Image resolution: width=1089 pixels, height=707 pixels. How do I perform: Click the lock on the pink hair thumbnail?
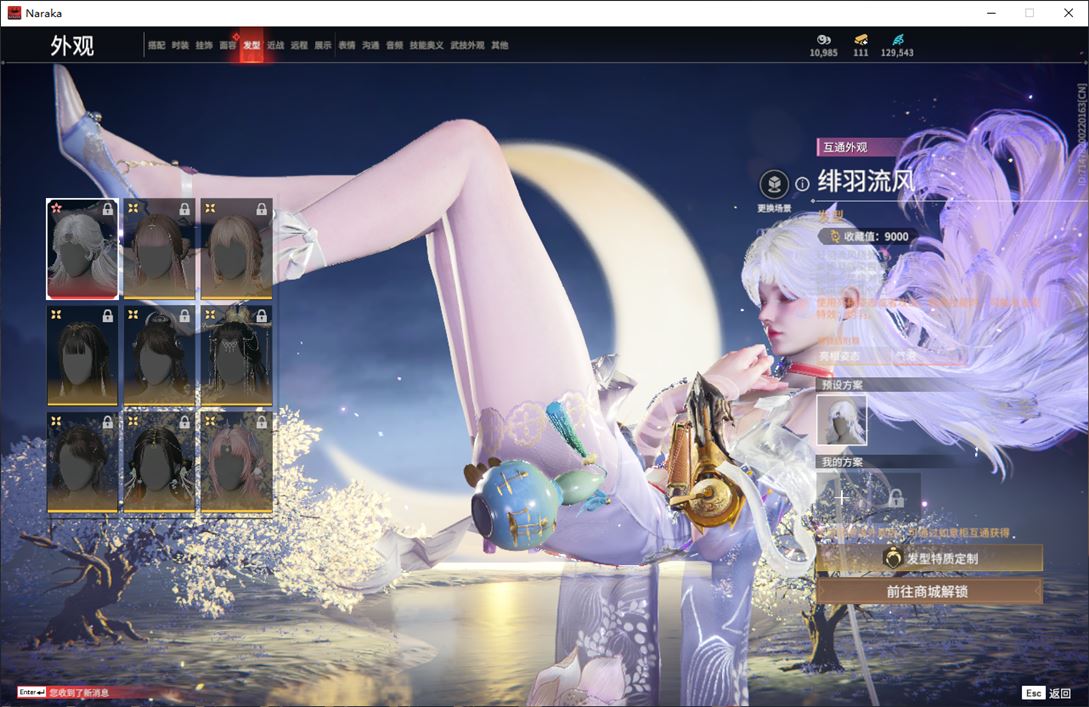[261, 422]
